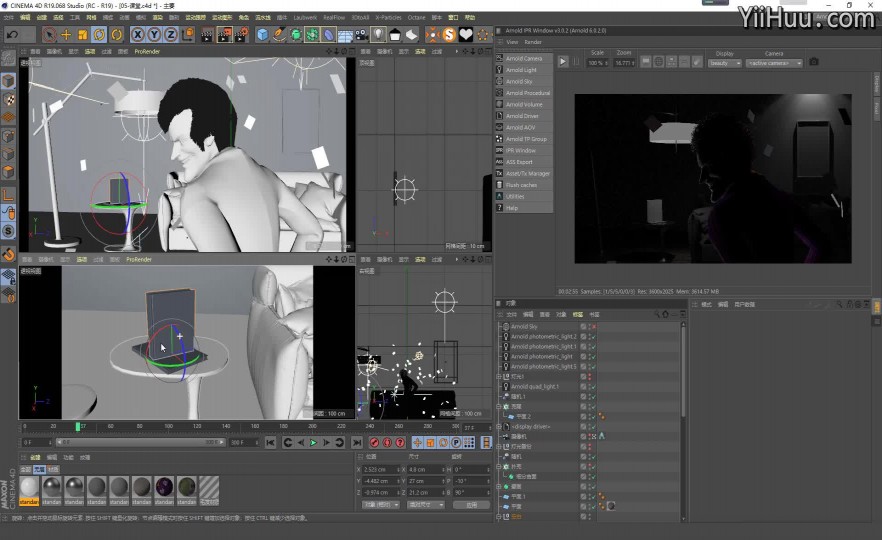Toggle Arnold photometric_light.2 layer checkbox
Screen dimensions: 882x540
pyautogui.click(x=583, y=336)
